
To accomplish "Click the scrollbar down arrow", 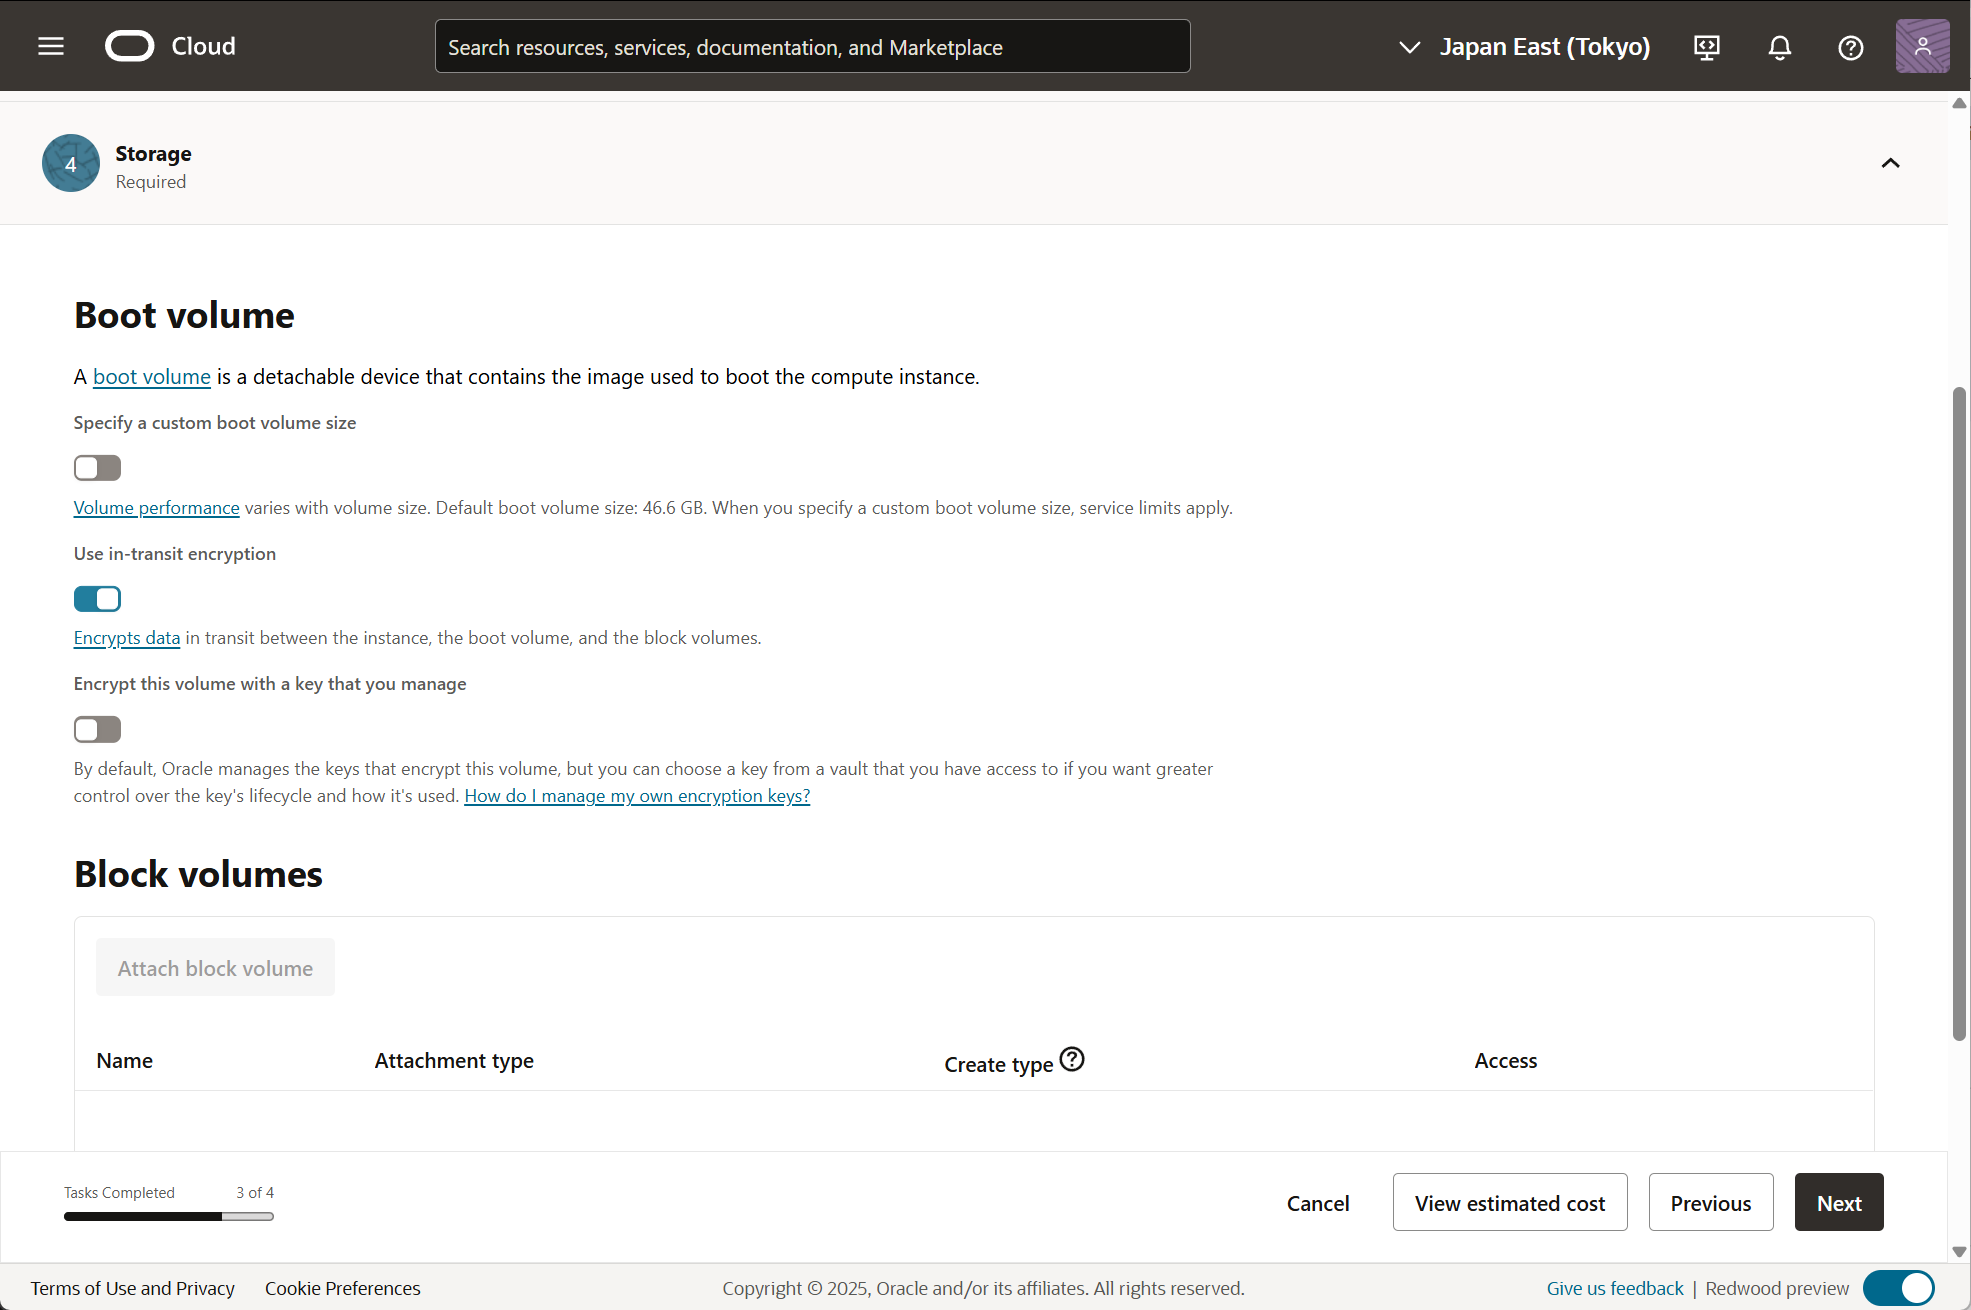I will click(x=1959, y=1251).
